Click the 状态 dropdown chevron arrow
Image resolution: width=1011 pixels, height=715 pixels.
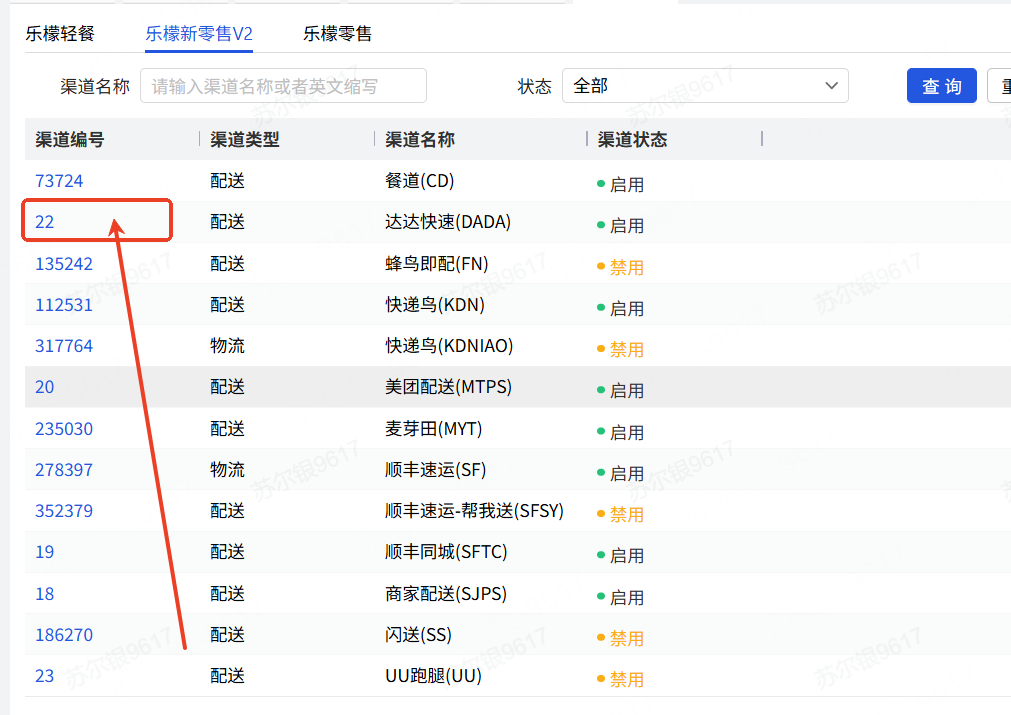point(831,86)
